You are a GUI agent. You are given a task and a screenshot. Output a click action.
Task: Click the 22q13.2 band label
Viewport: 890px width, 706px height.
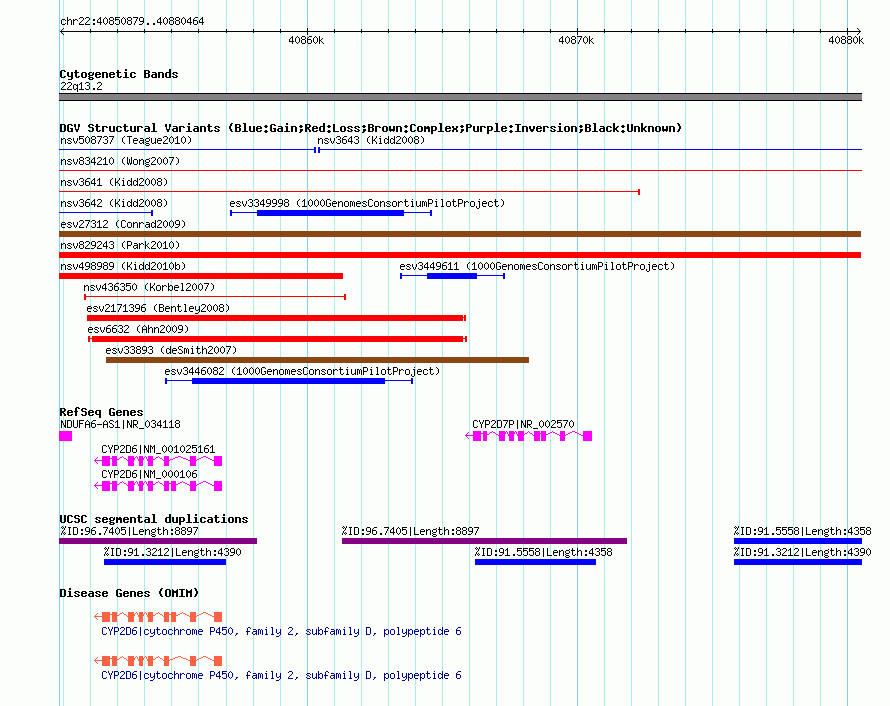81,86
